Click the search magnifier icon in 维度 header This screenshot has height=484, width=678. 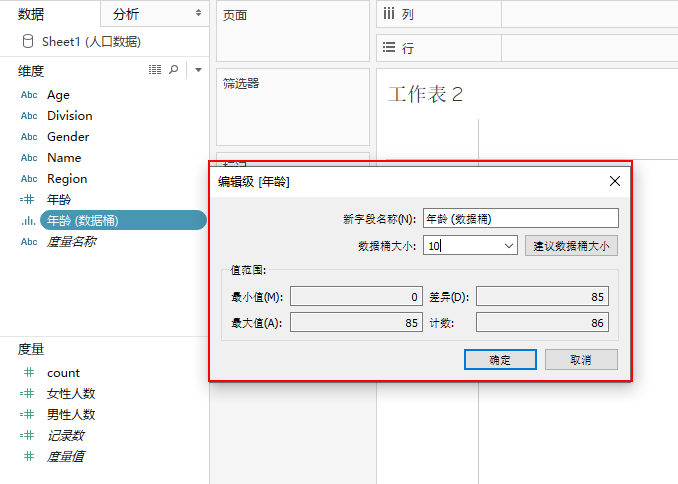tap(173, 70)
